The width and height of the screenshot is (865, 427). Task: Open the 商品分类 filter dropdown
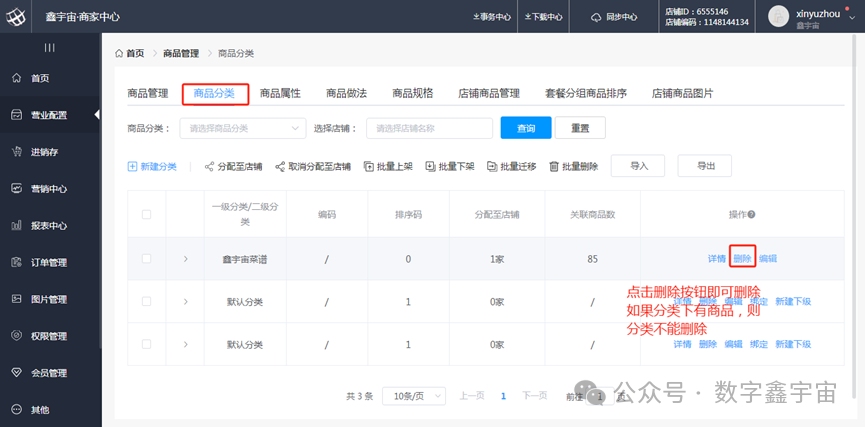pos(243,128)
